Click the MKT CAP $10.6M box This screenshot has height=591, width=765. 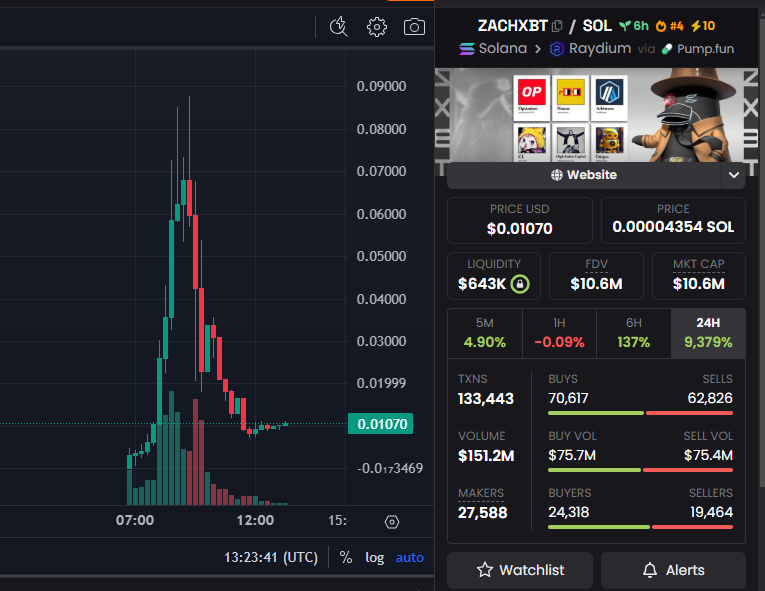click(x=699, y=276)
